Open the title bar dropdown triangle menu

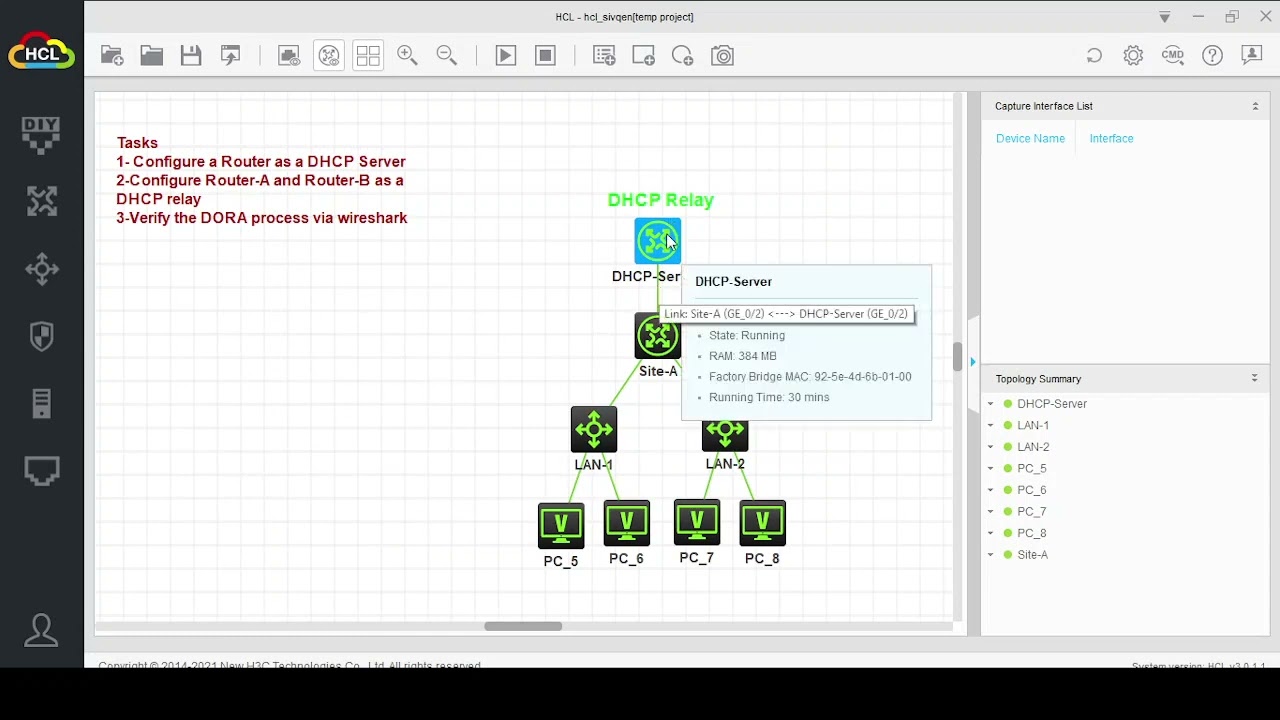point(1165,17)
